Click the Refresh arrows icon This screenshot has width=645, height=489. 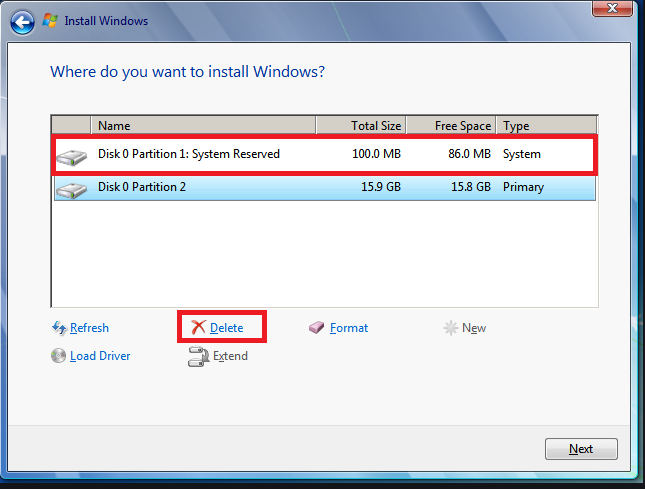[59, 328]
